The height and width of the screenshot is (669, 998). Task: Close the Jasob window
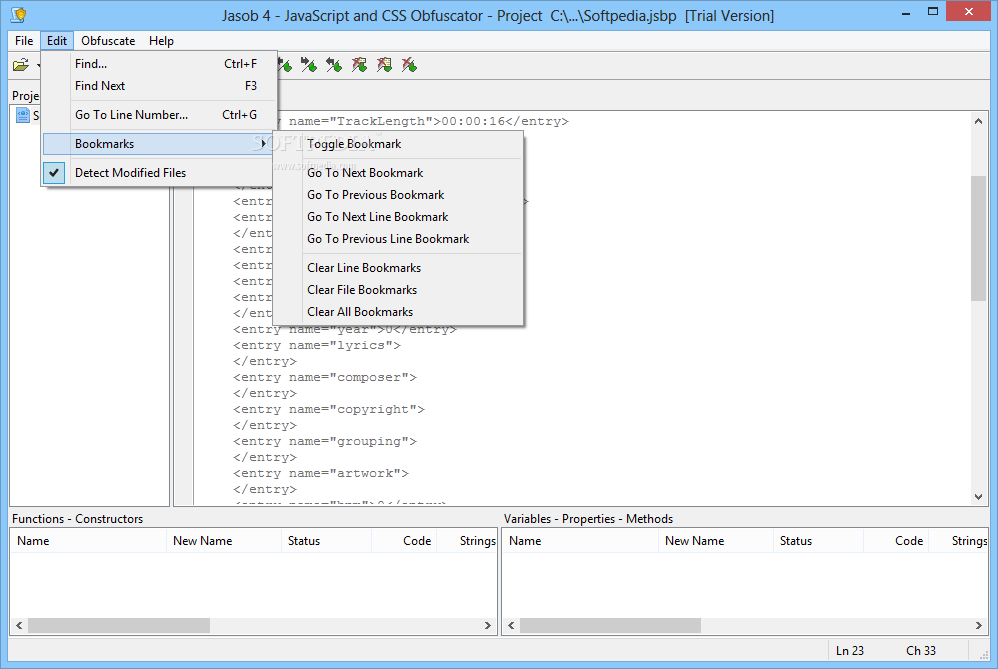coord(969,11)
